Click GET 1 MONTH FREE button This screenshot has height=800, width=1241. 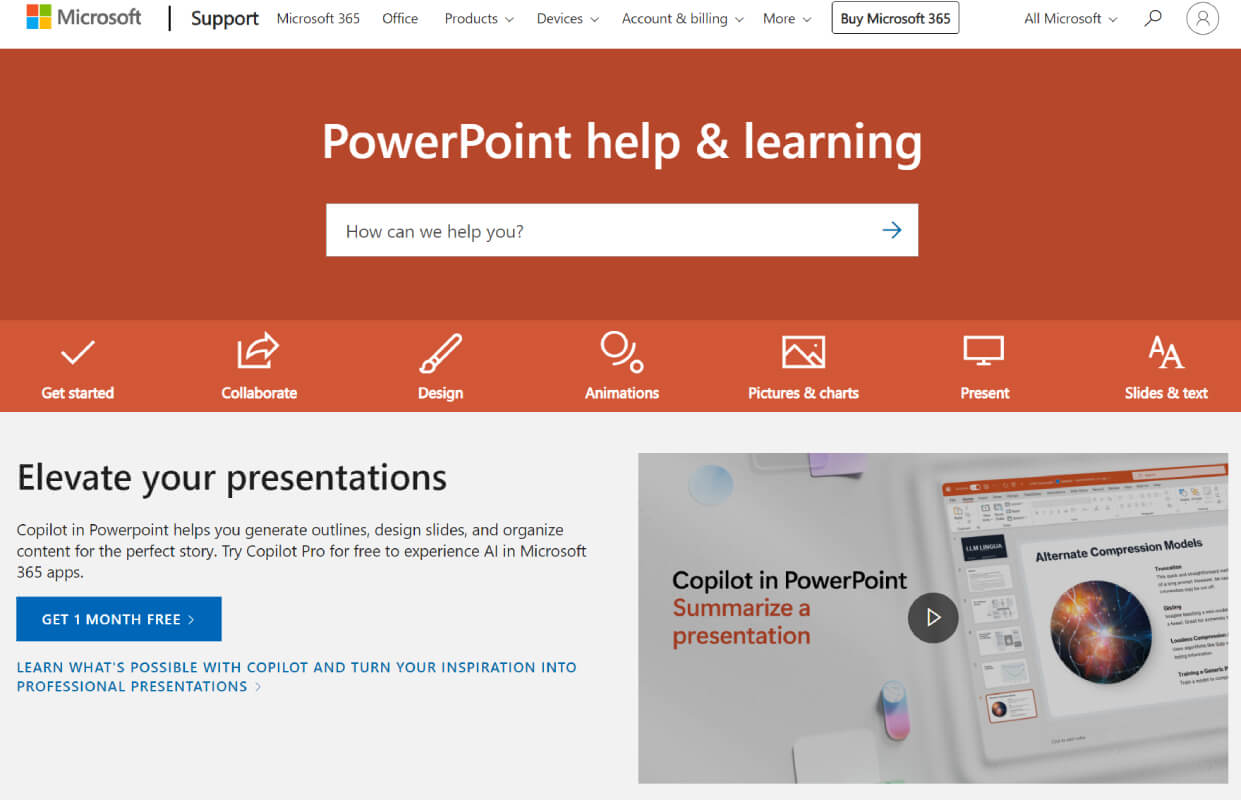(x=119, y=619)
